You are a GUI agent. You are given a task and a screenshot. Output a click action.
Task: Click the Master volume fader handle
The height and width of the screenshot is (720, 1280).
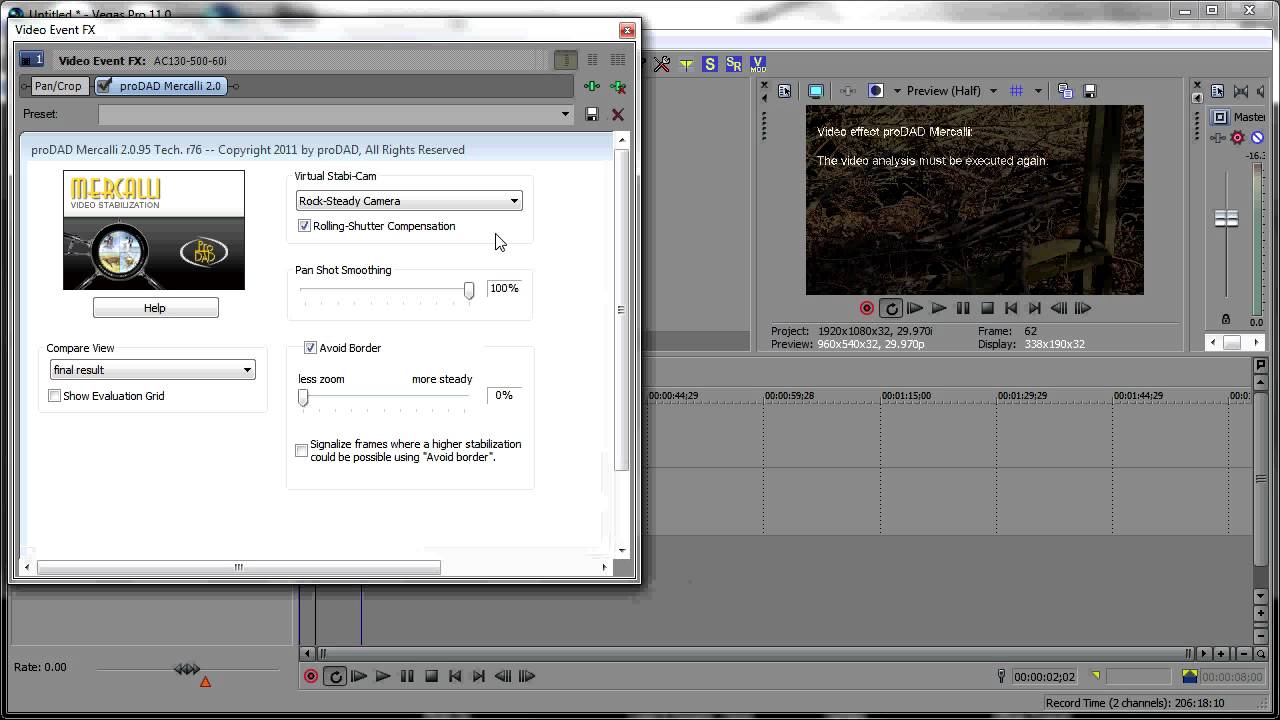[1226, 218]
